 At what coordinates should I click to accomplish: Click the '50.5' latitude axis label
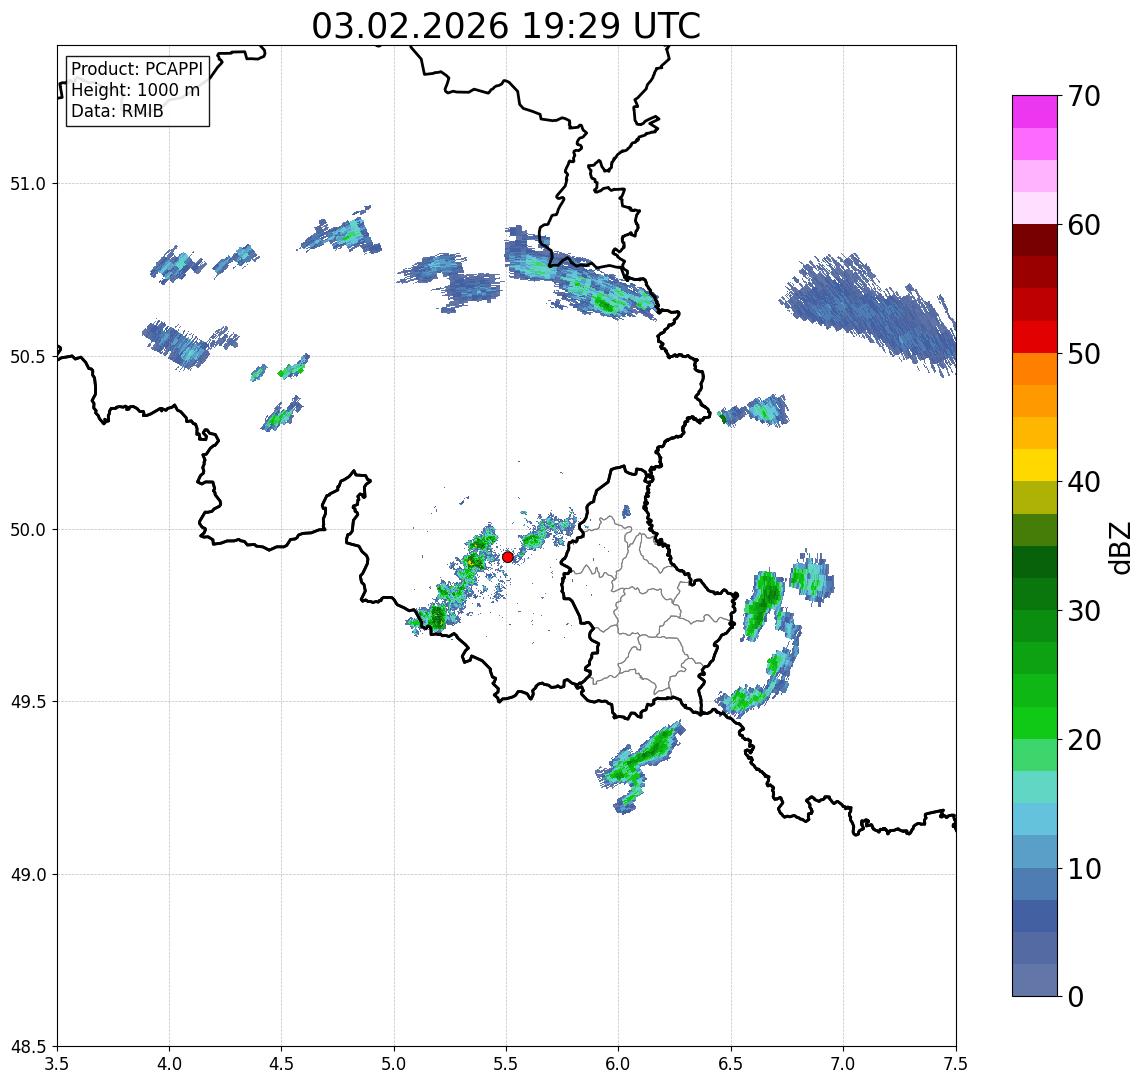[x=28, y=357]
